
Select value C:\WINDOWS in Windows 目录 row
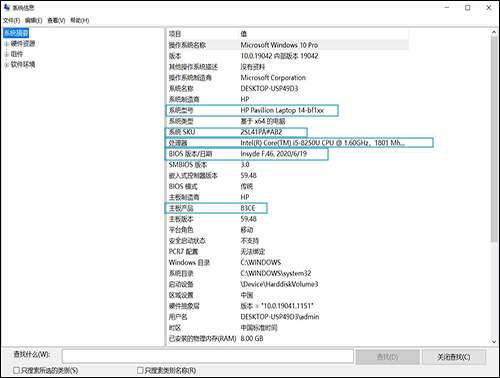tap(261, 263)
